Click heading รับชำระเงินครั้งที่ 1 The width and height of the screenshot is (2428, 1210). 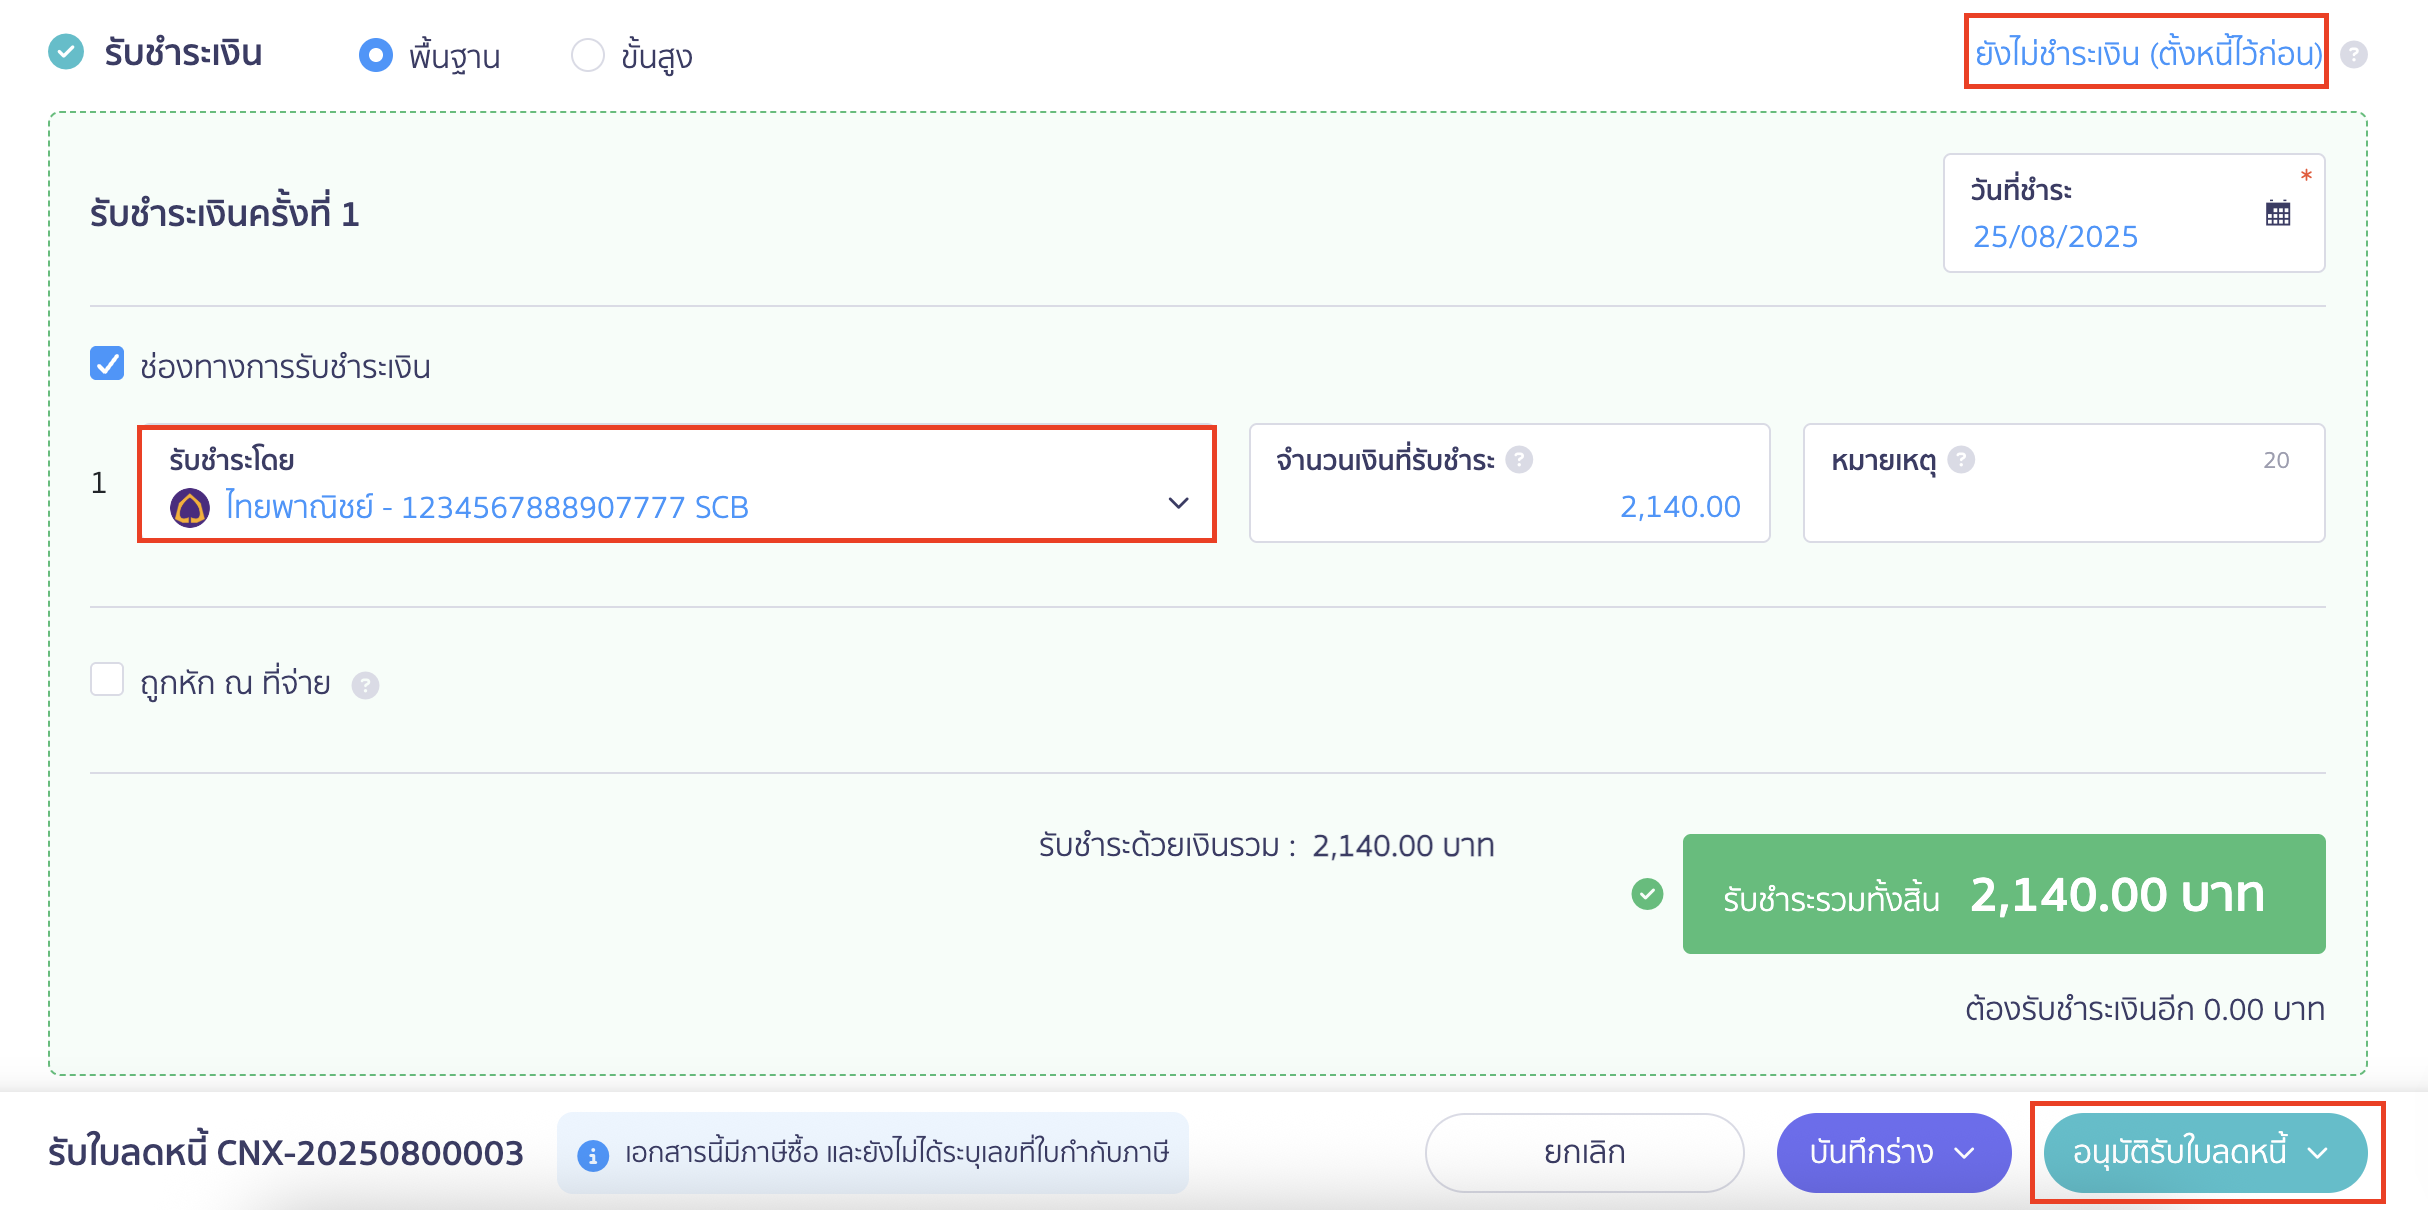224,214
